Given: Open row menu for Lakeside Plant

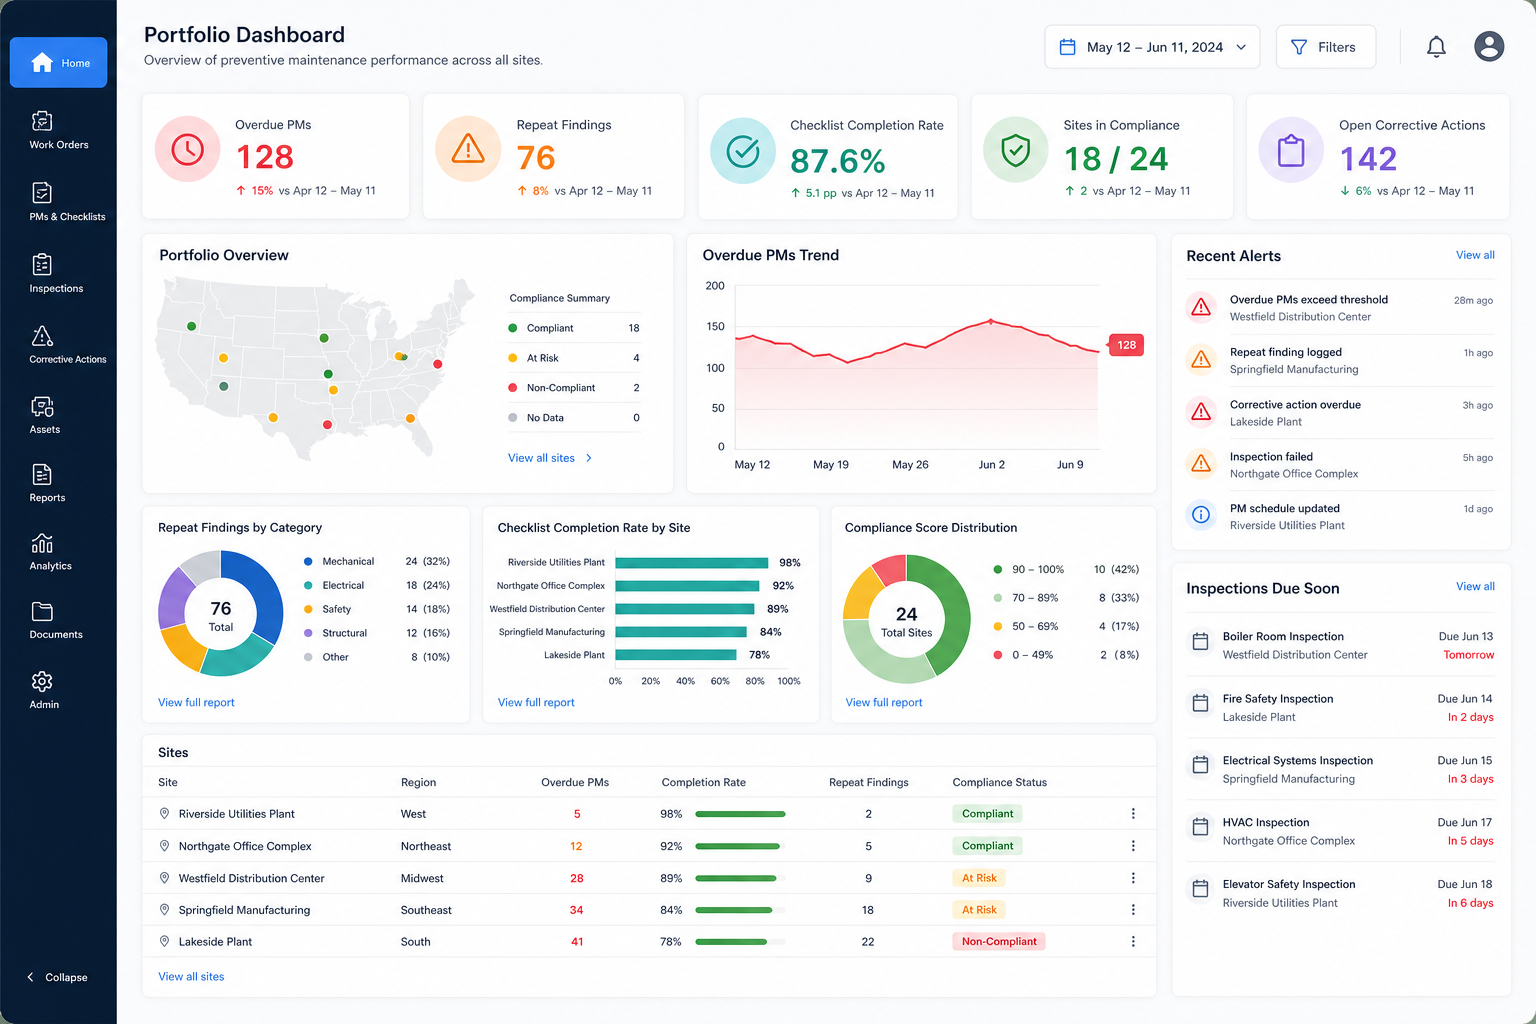Looking at the screenshot, I should (x=1133, y=942).
